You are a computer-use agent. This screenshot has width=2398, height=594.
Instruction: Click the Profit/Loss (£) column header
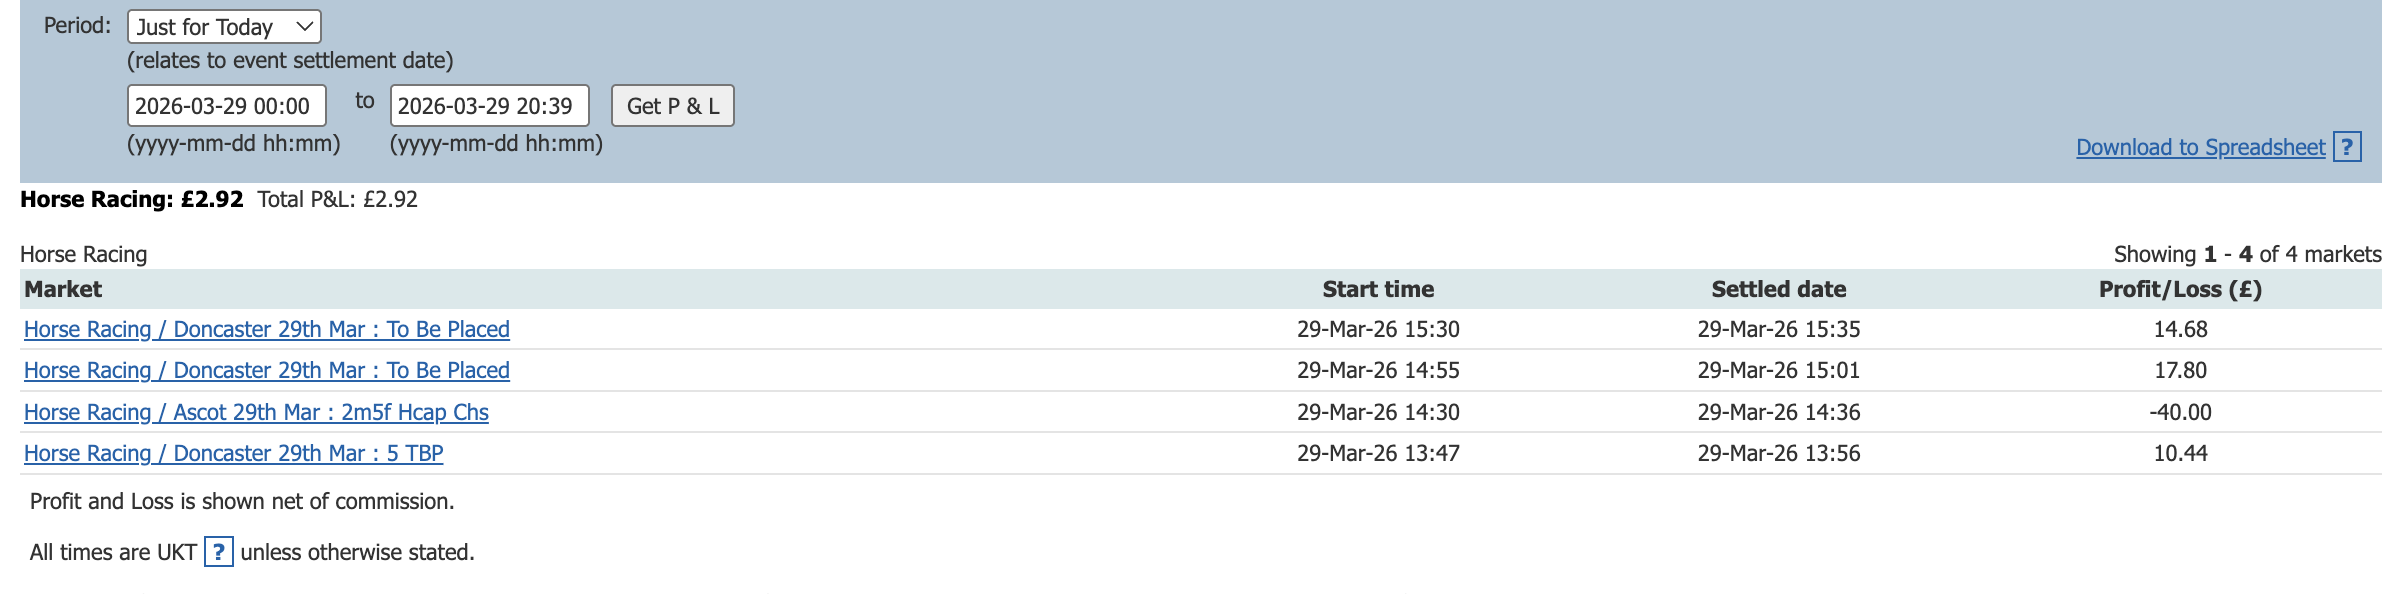pyautogui.click(x=2179, y=289)
